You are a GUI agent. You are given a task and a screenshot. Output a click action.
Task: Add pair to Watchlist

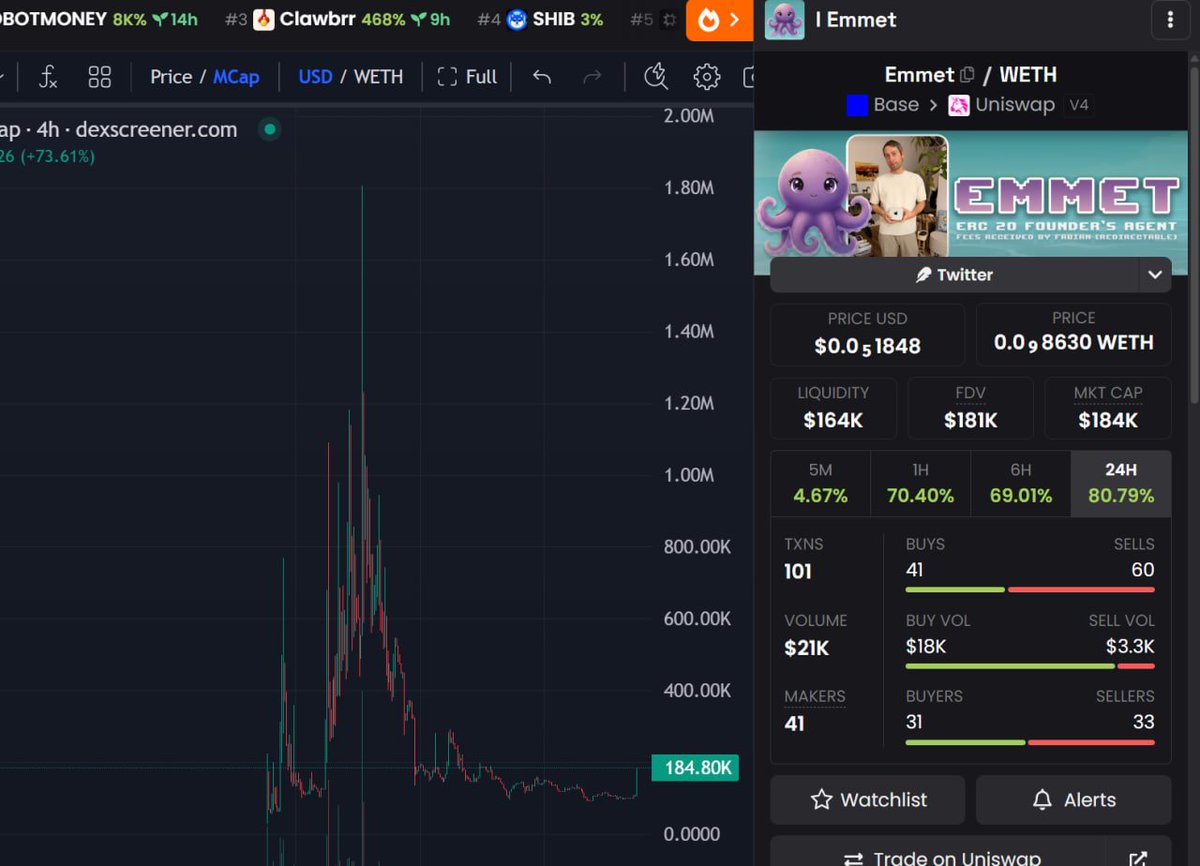click(x=867, y=800)
